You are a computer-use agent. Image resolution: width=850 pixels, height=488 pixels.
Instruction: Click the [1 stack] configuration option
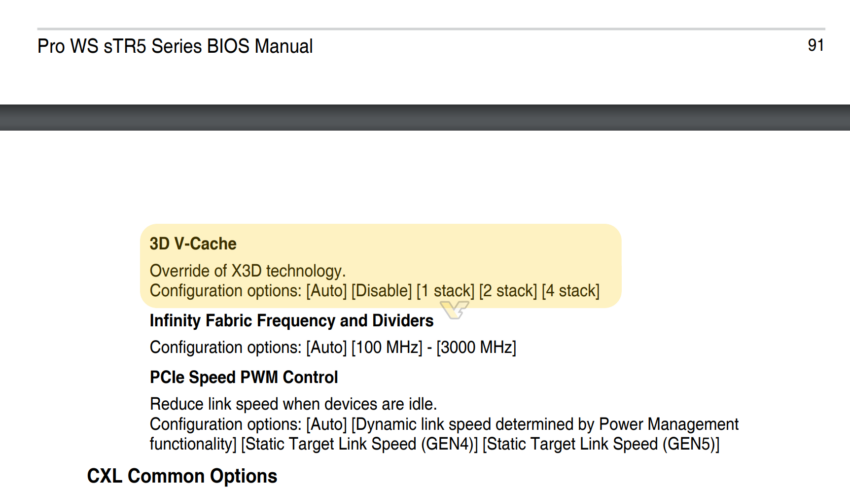(x=445, y=291)
